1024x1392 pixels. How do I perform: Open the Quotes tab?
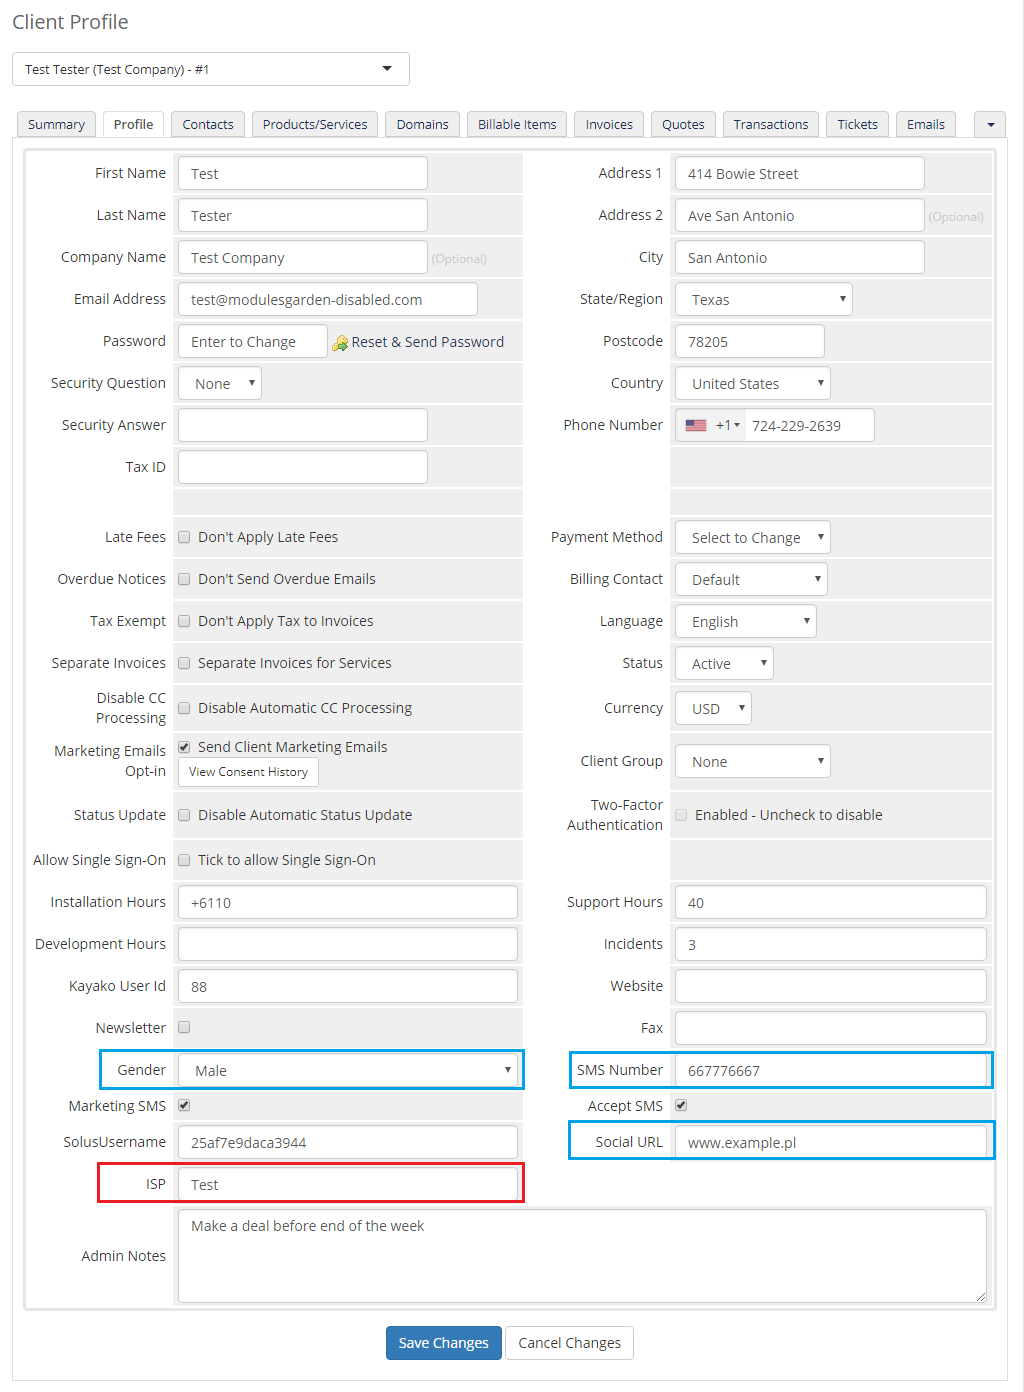(x=683, y=124)
